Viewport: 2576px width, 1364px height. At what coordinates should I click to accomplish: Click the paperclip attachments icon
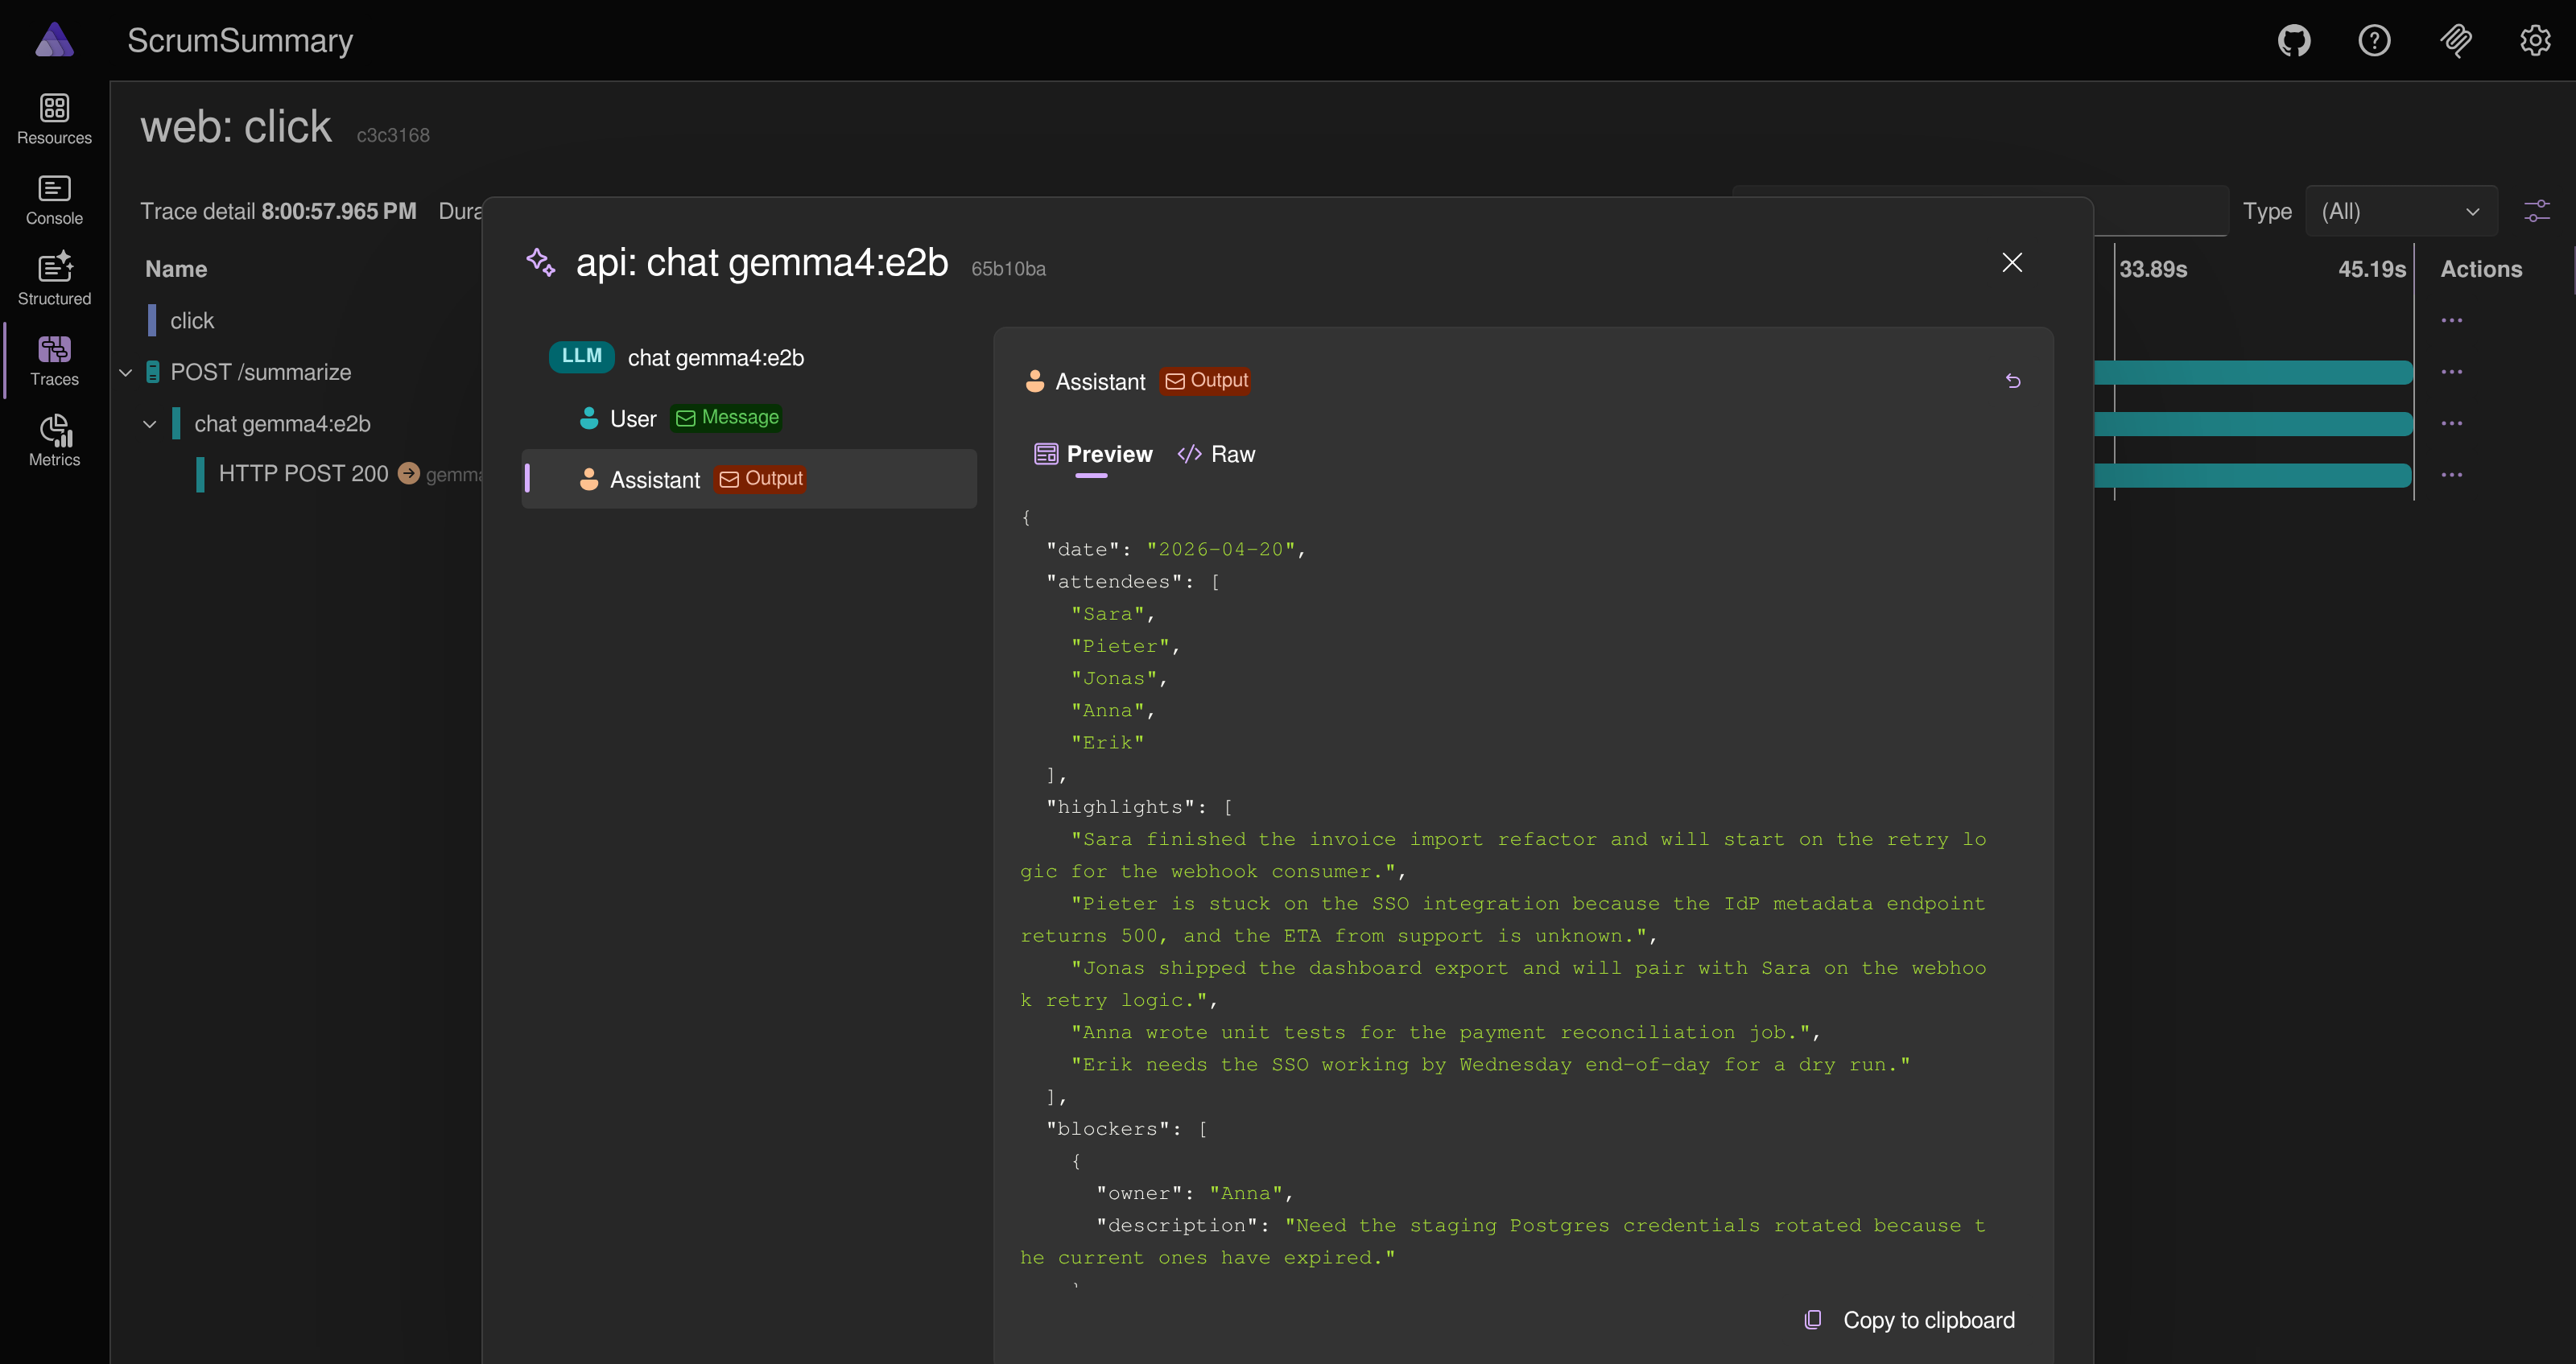[2456, 40]
